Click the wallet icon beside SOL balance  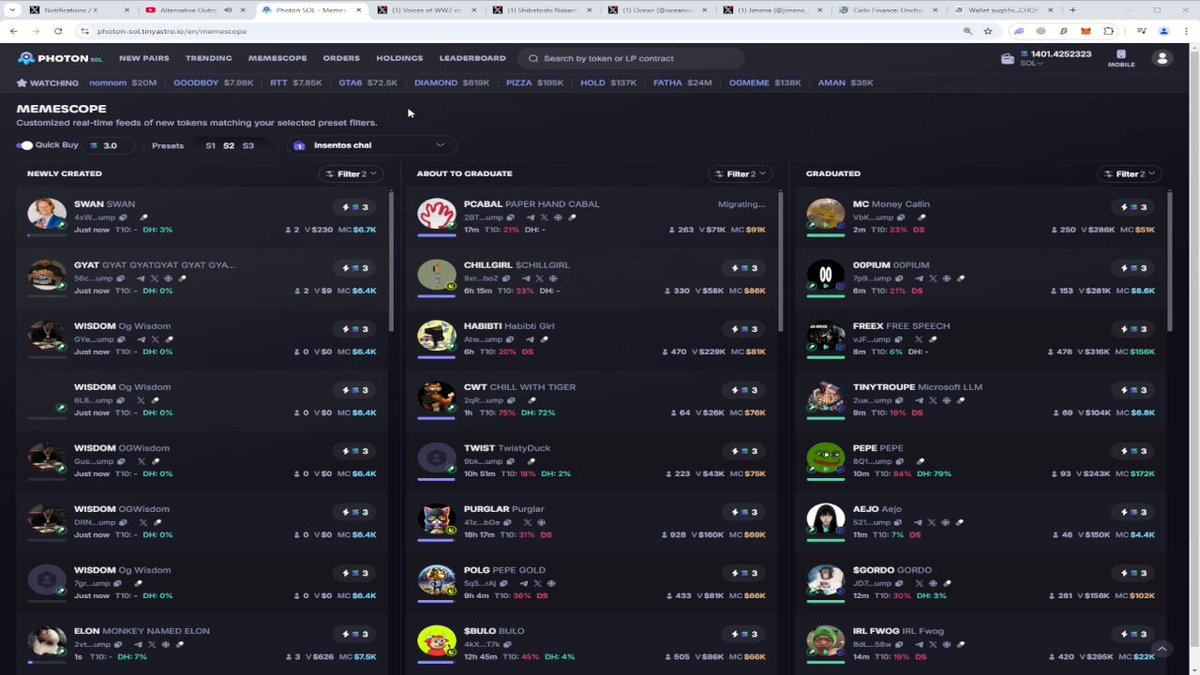pos(1007,59)
